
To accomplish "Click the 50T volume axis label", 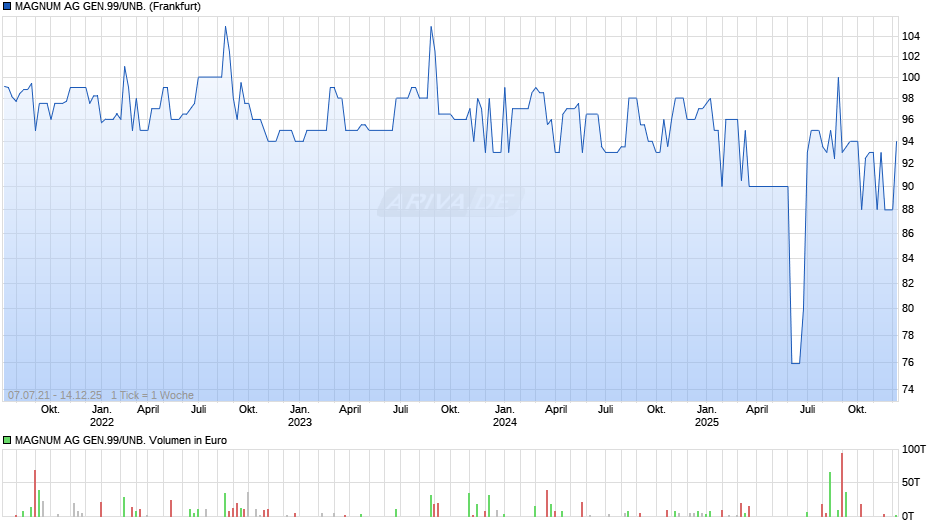I will click(911, 482).
